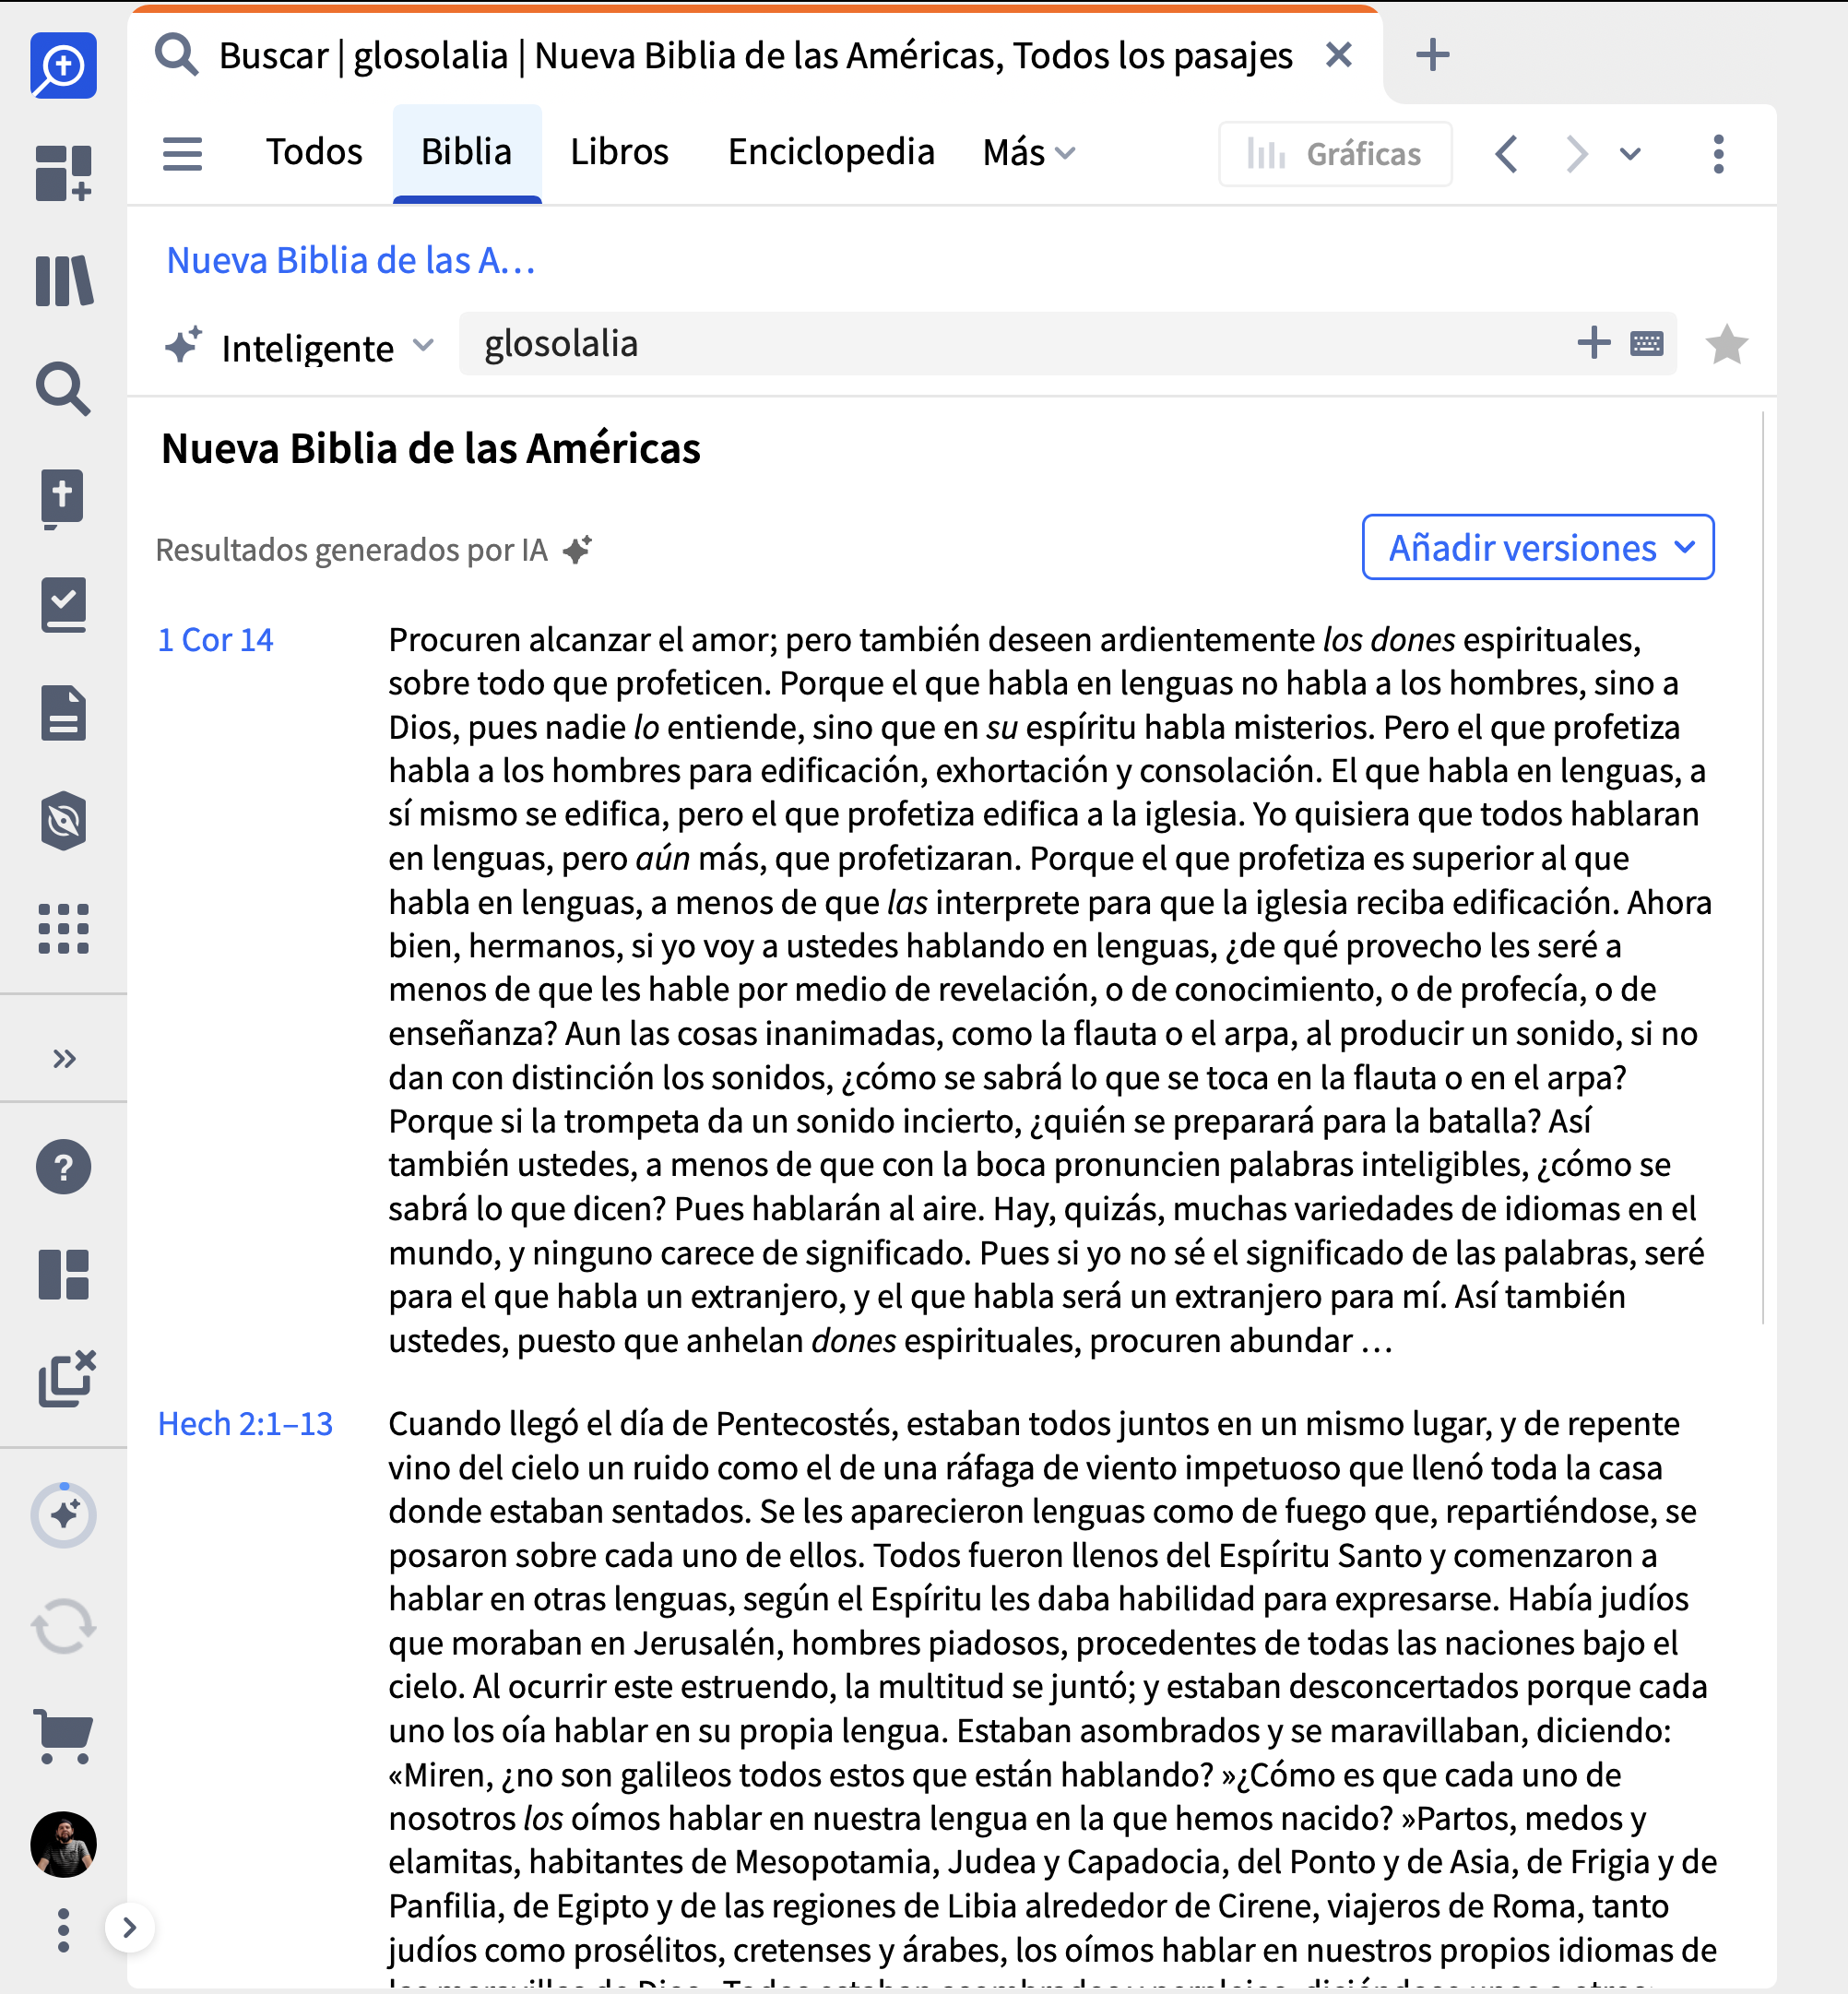Open sidebar vertical three-dot menu
1848x1994 pixels.
point(63,1930)
